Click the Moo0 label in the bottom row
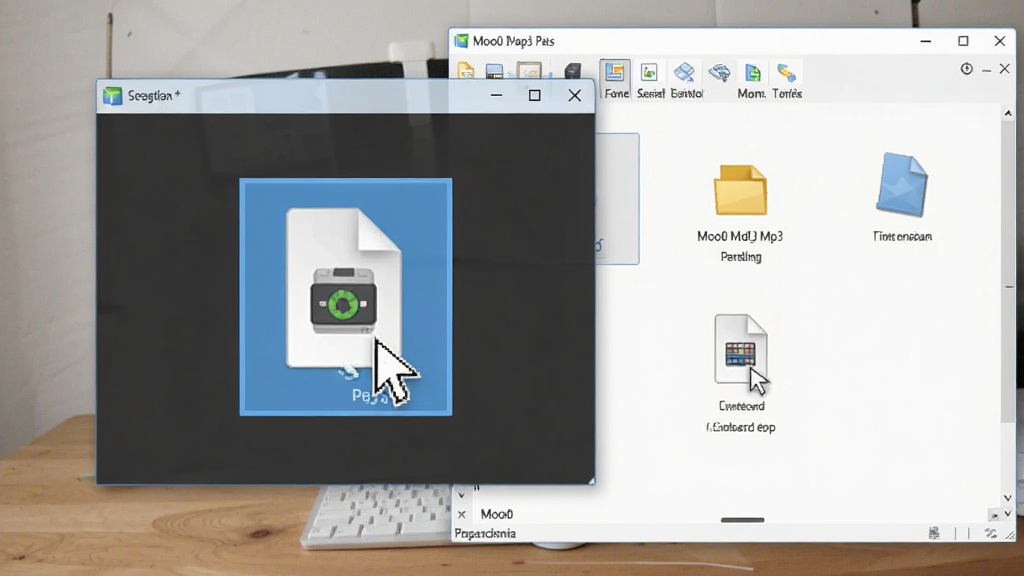This screenshot has width=1024, height=576. [496, 515]
